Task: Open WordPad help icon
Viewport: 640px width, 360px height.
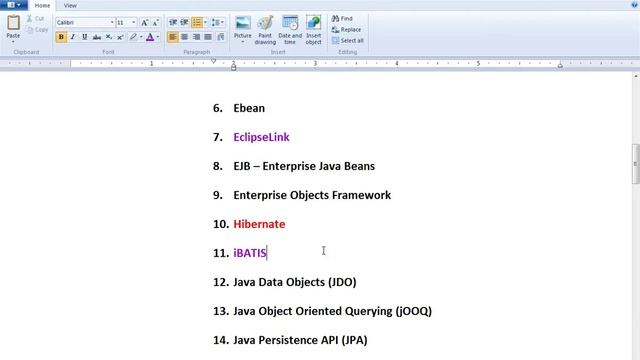Action: [635, 4]
